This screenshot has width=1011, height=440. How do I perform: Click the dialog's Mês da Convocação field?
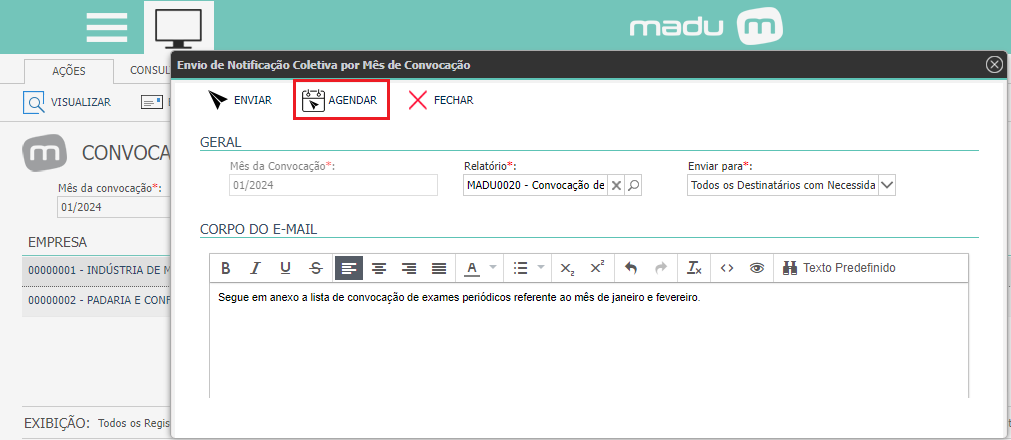pos(333,186)
